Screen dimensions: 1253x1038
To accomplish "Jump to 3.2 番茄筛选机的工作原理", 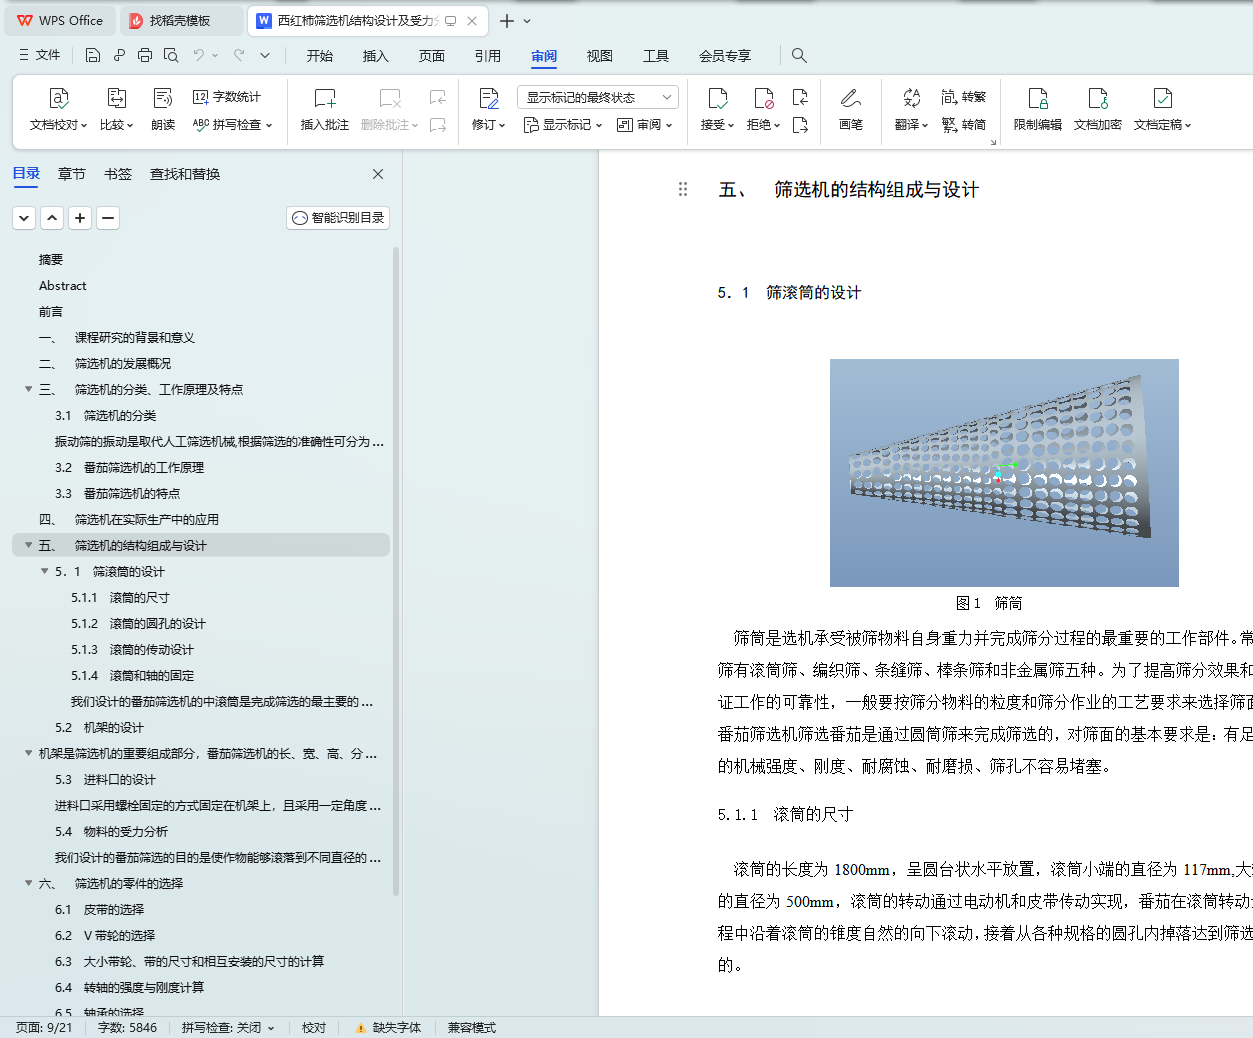I will 129,467.
